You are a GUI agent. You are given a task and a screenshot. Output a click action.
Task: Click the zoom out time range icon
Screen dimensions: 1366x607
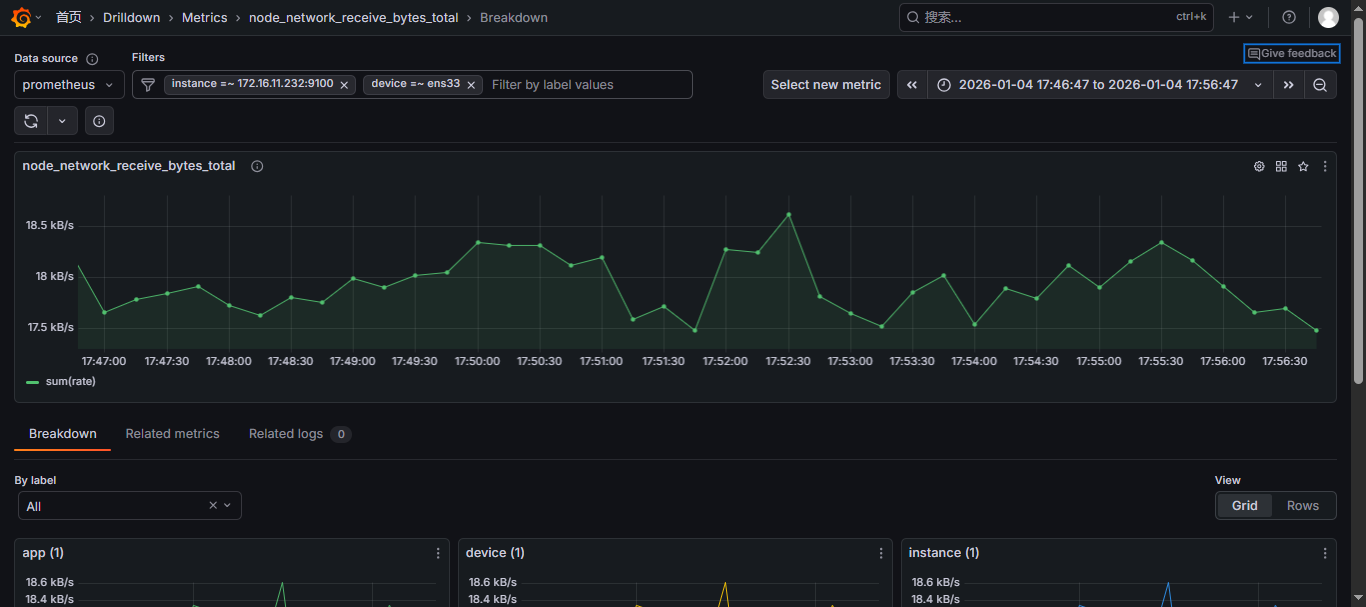pyautogui.click(x=1320, y=85)
